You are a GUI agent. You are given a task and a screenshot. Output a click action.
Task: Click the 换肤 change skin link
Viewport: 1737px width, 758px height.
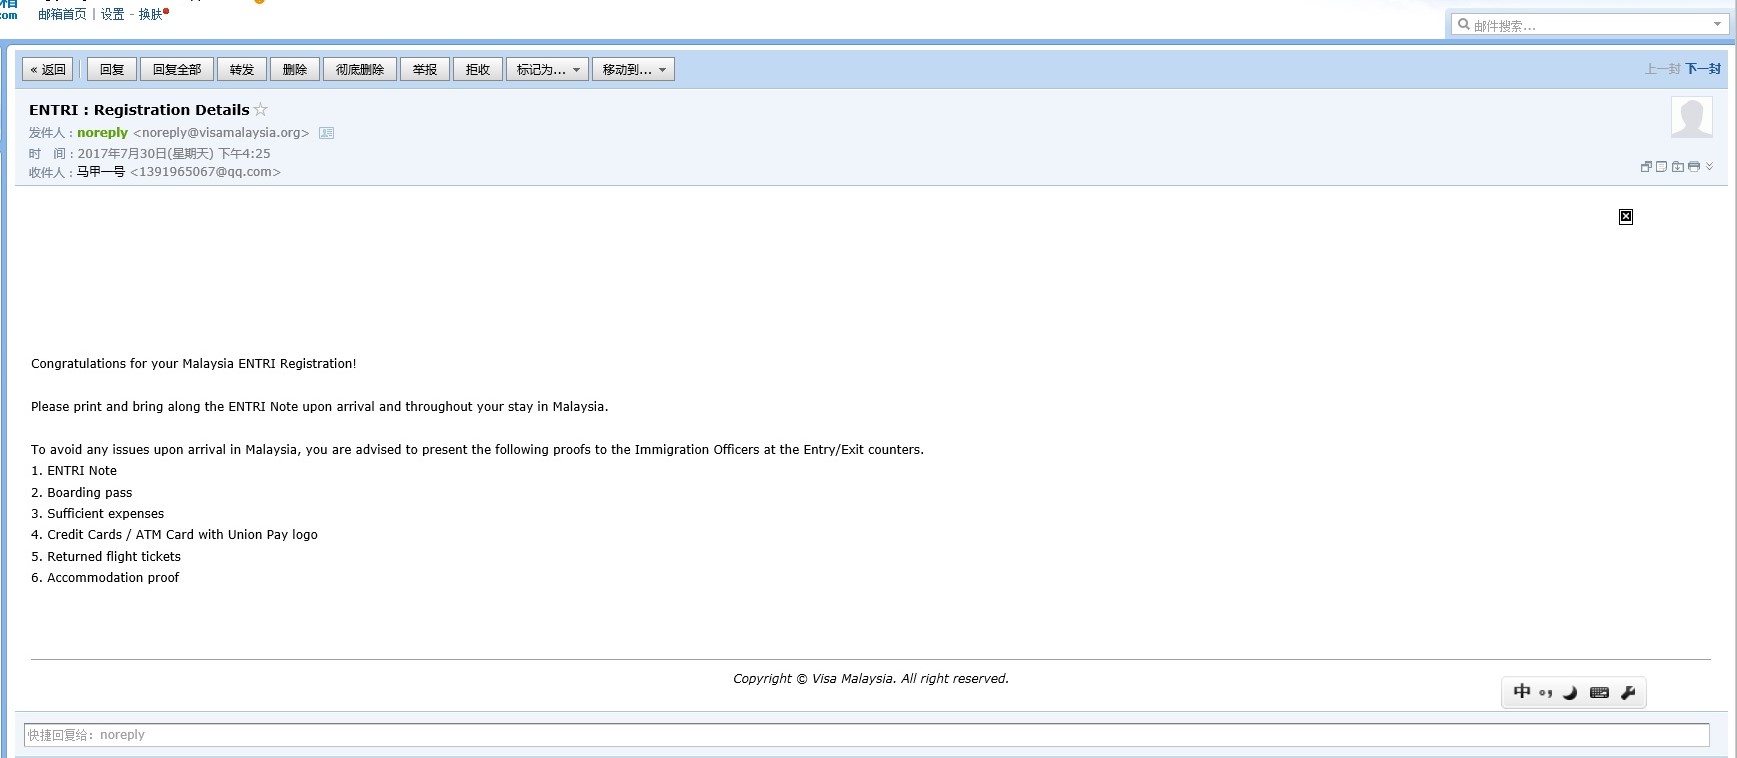(x=151, y=14)
